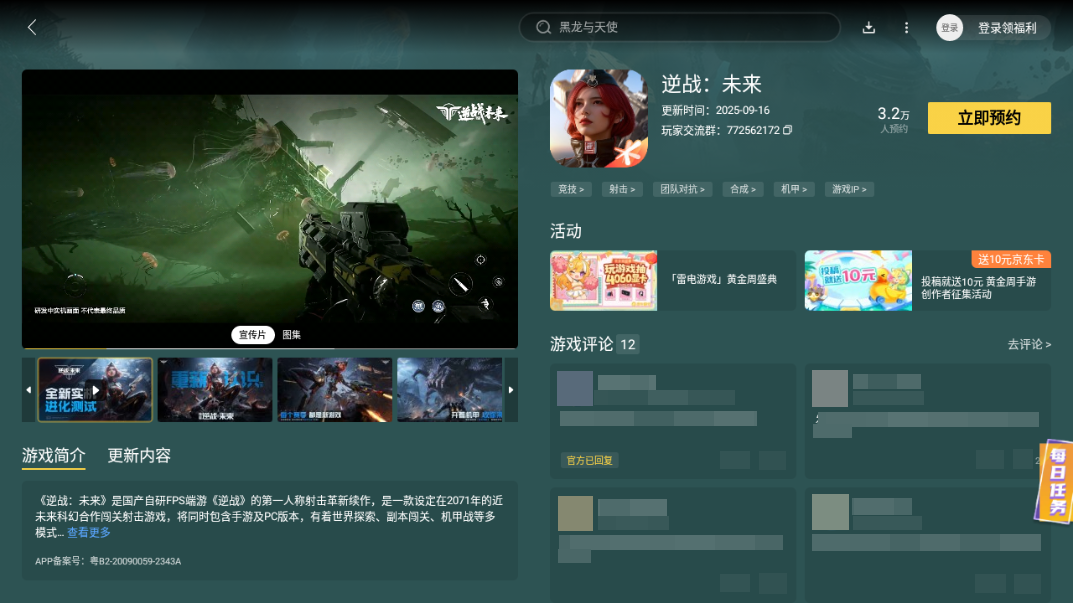This screenshot has height=603, width=1073.
Task: Copy the player group number icon
Action: [x=788, y=130]
